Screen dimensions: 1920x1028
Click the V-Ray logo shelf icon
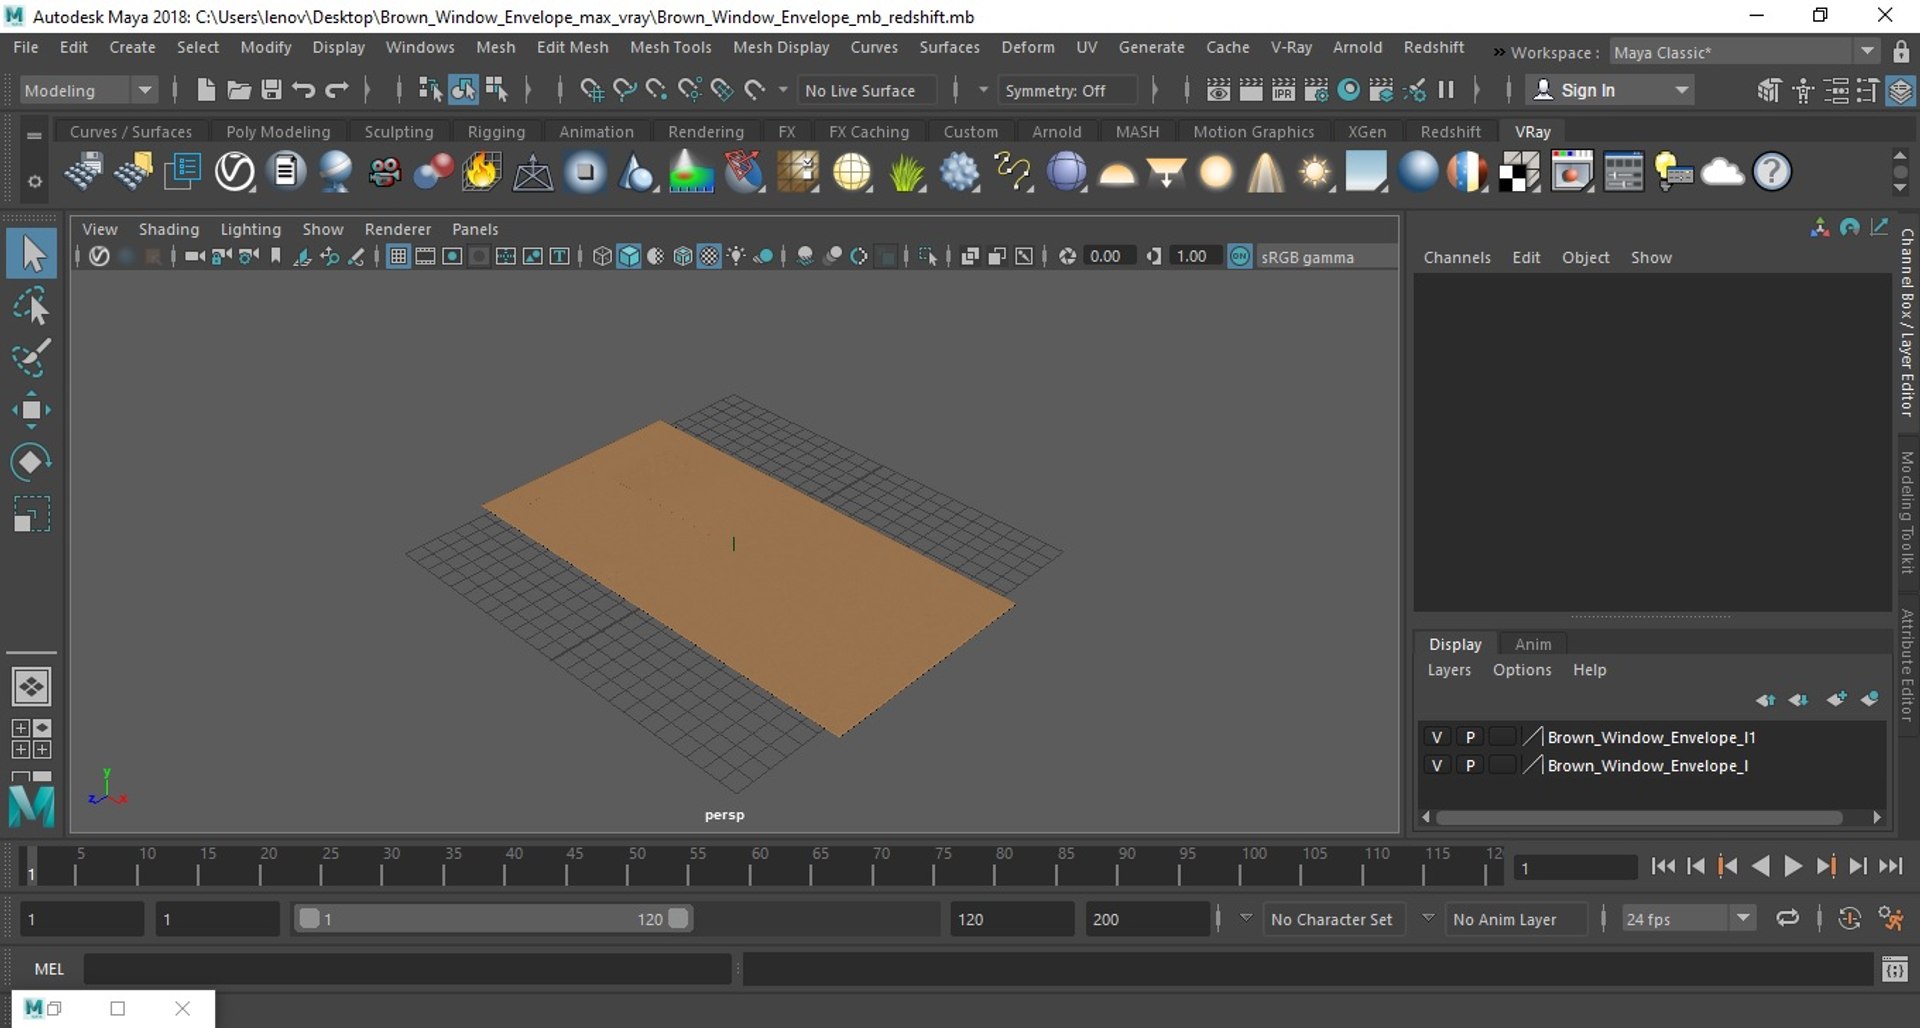coord(235,172)
